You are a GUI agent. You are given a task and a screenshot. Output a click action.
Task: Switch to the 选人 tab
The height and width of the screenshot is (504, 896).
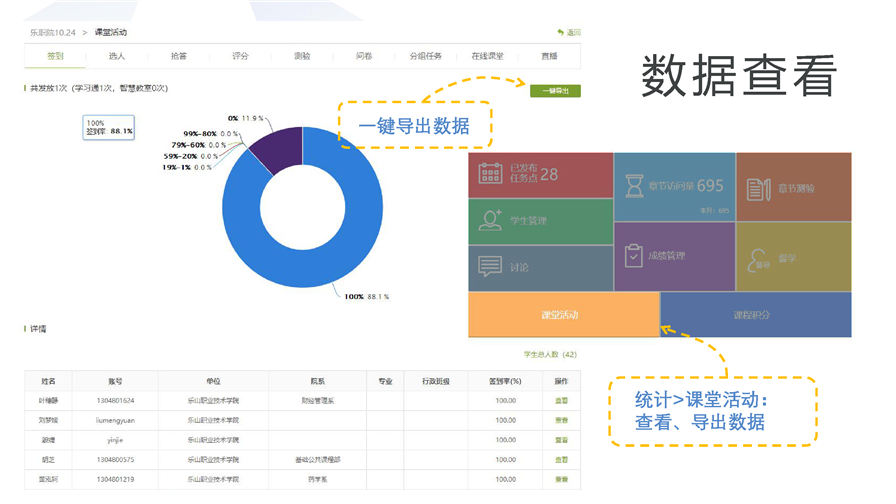tap(117, 56)
